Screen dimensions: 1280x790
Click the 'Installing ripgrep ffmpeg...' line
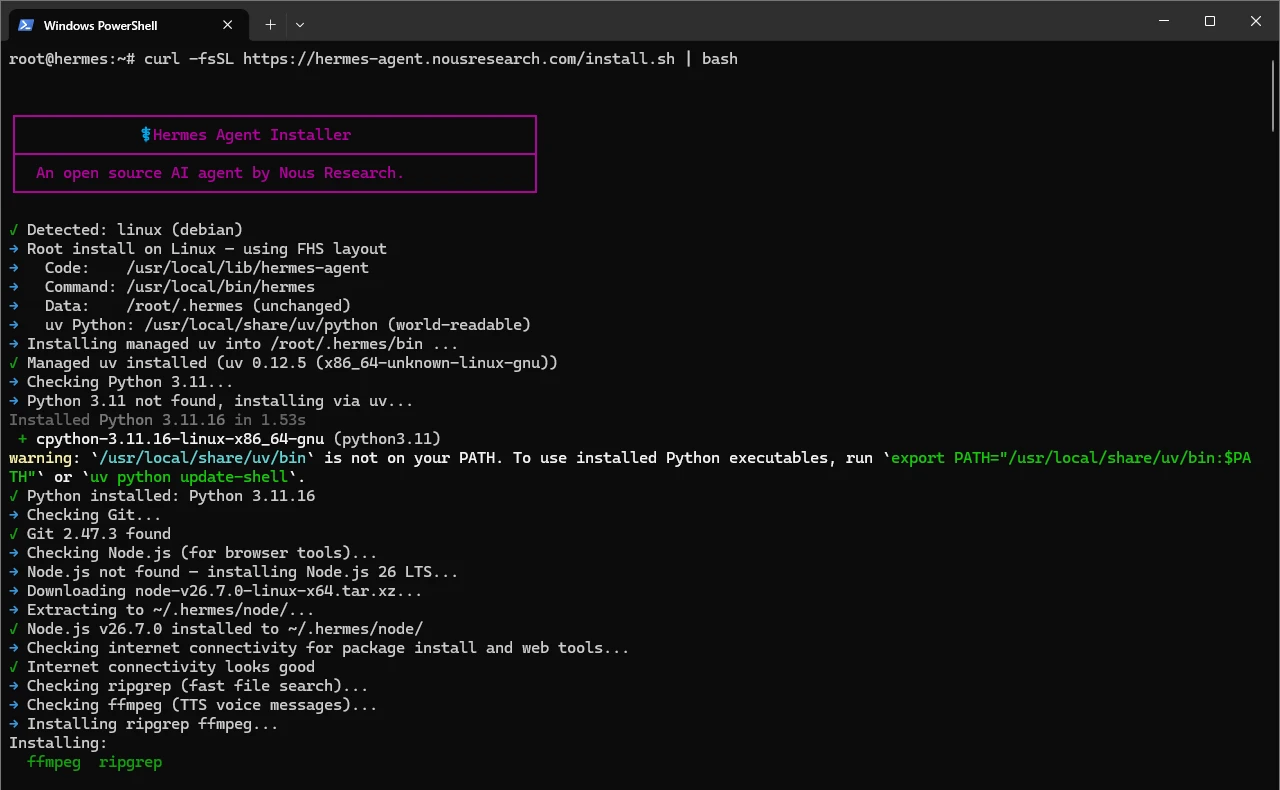click(x=144, y=724)
